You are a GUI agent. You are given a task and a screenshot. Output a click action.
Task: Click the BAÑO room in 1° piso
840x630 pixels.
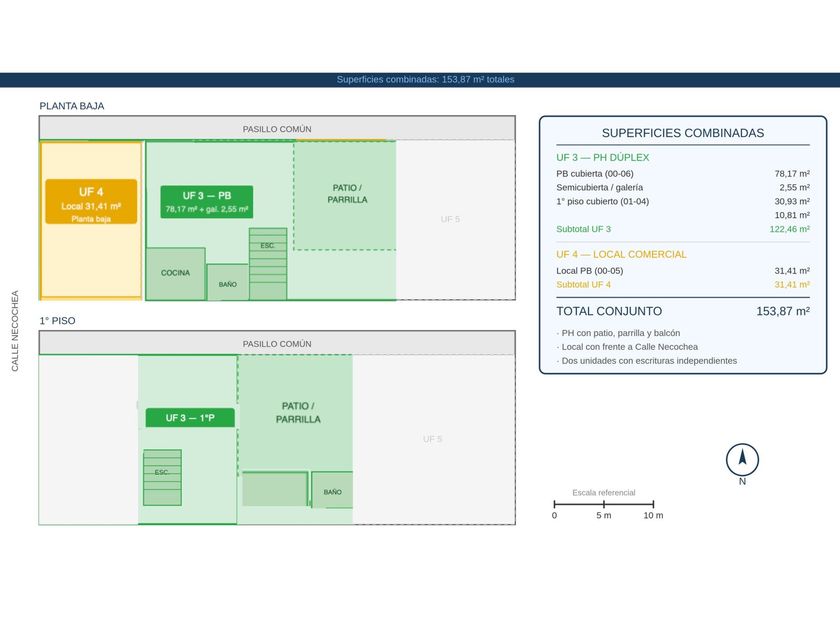(332, 490)
